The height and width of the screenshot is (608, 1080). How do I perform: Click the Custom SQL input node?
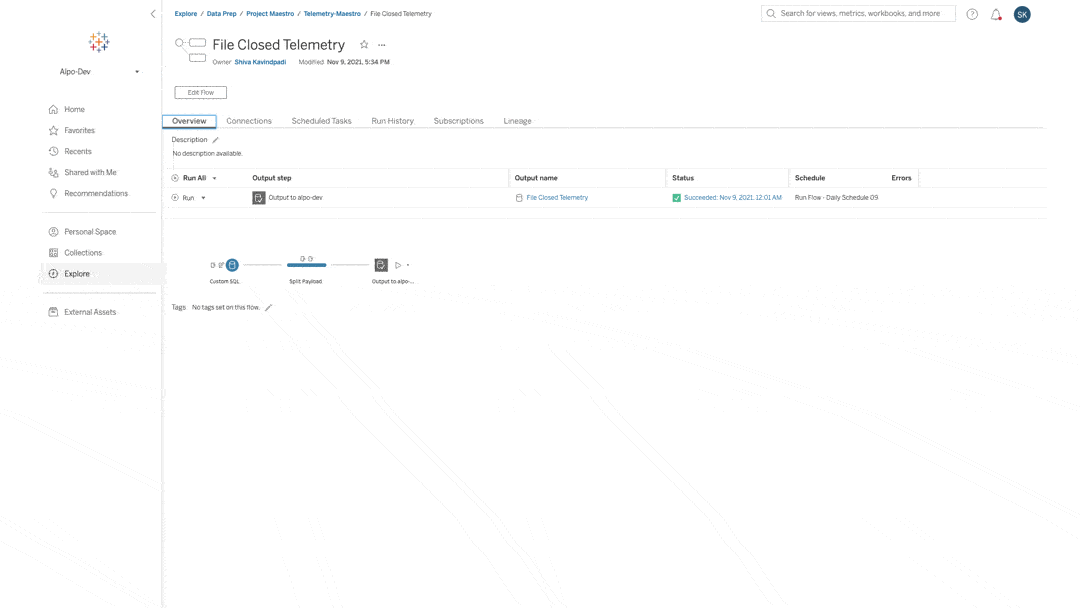[232, 265]
